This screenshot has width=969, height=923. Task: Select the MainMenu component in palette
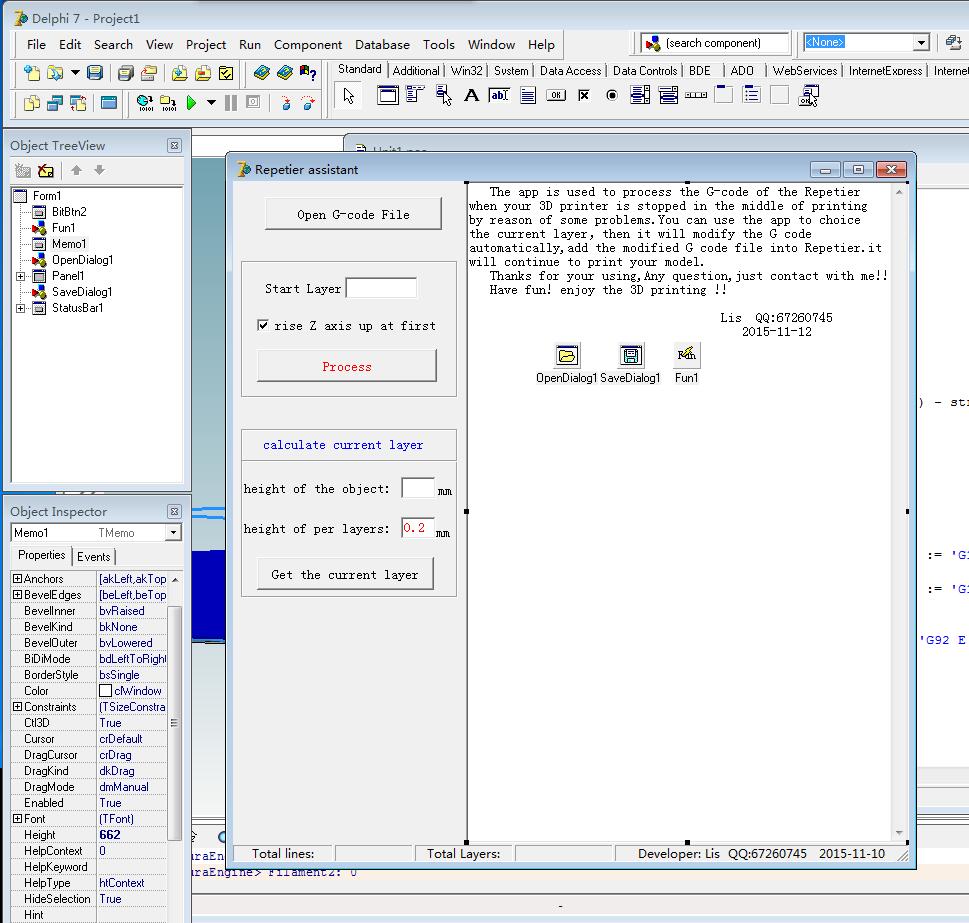click(415, 96)
